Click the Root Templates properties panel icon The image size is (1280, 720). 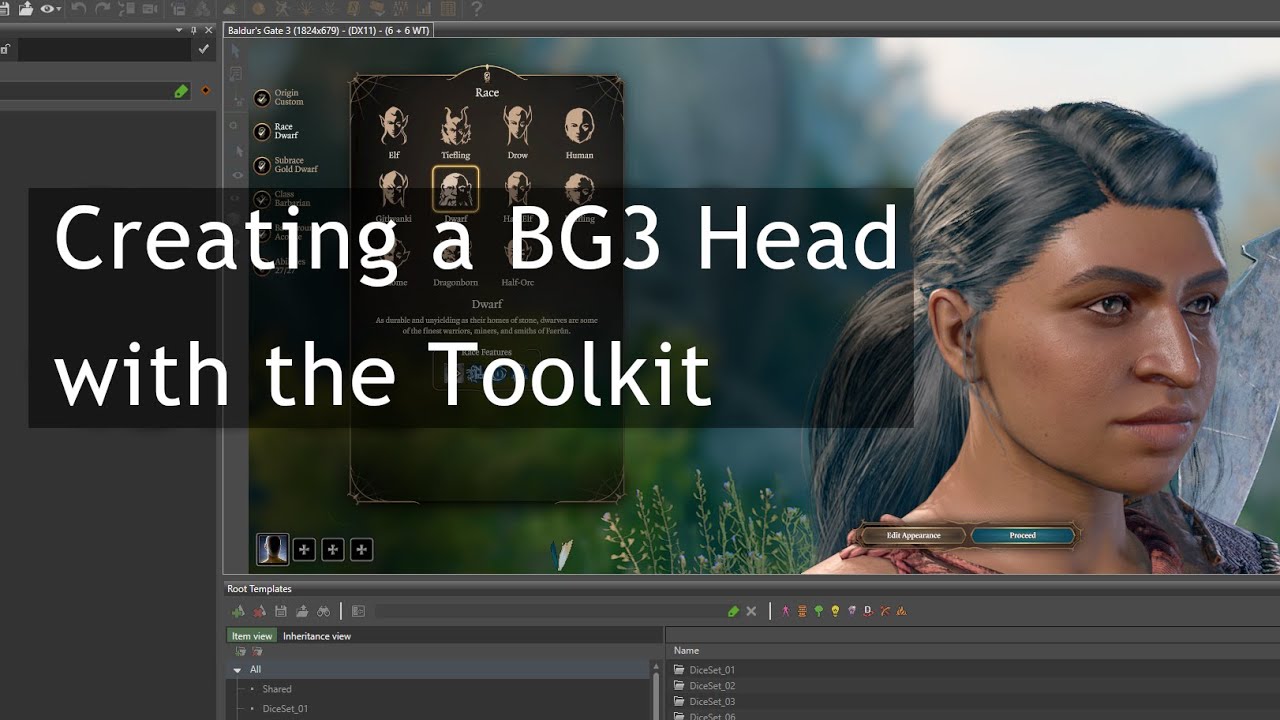358,611
